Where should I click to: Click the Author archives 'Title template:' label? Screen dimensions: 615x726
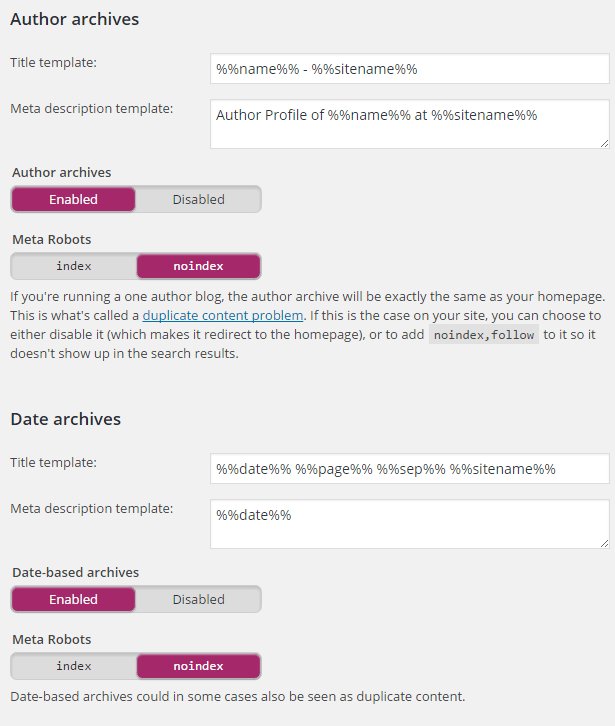point(54,63)
